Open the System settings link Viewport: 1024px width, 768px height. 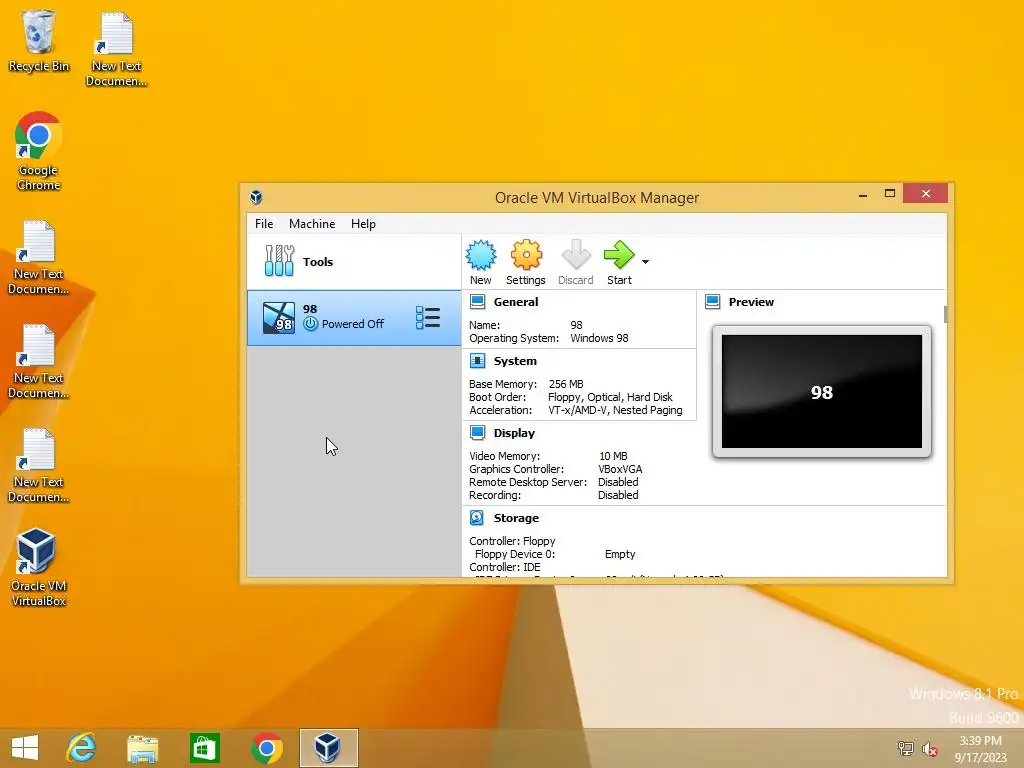(x=515, y=361)
